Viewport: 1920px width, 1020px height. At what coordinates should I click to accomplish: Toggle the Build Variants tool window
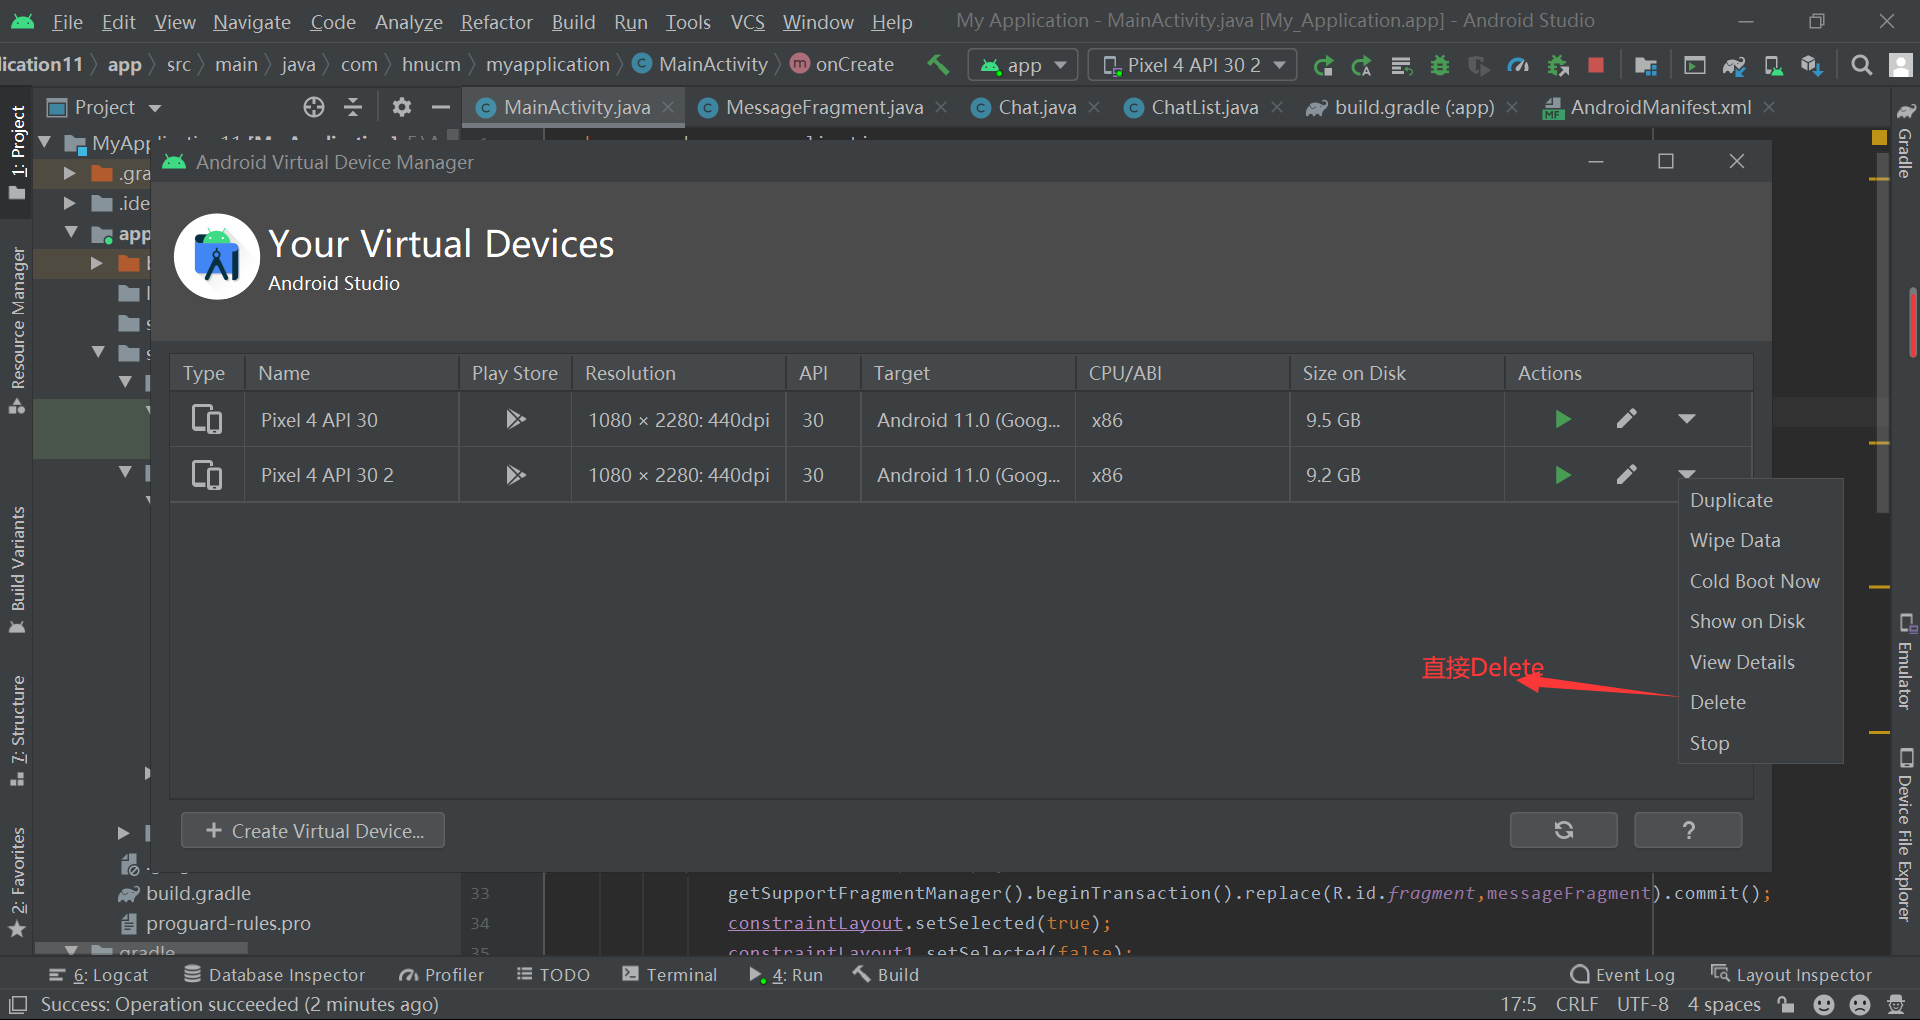coord(17,570)
